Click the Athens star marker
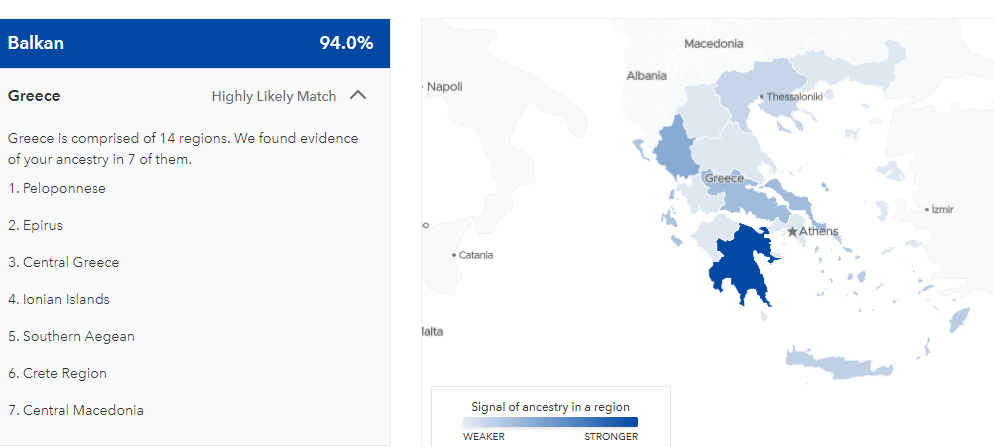Viewport: 994px width, 447px height. (x=792, y=232)
